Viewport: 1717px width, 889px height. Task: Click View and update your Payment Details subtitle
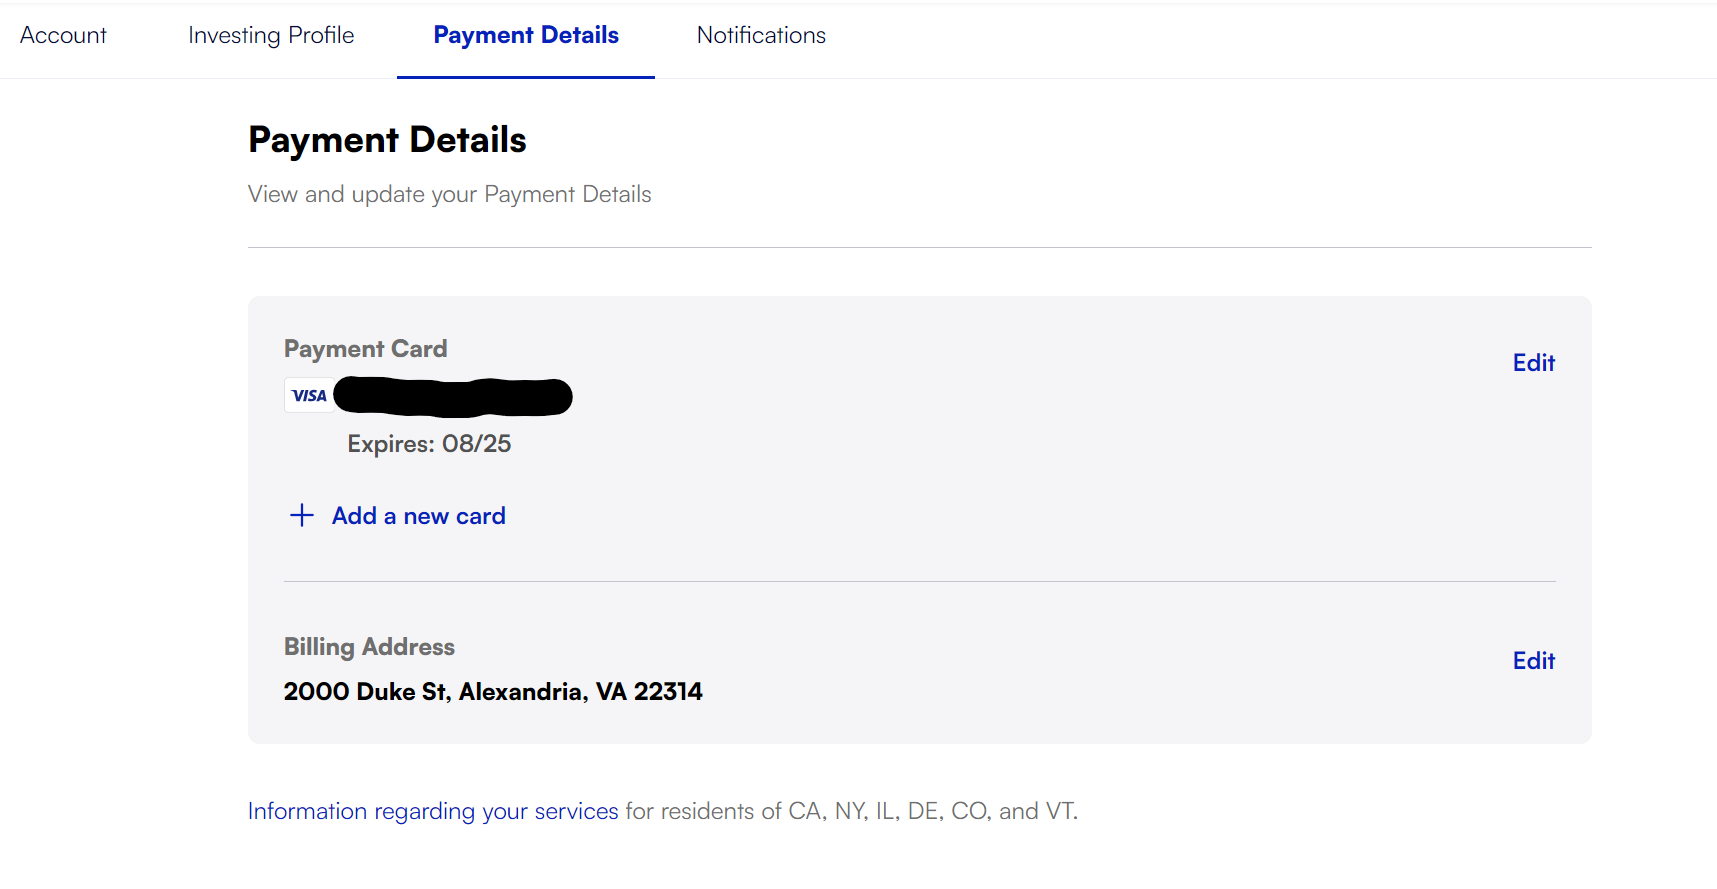(449, 194)
